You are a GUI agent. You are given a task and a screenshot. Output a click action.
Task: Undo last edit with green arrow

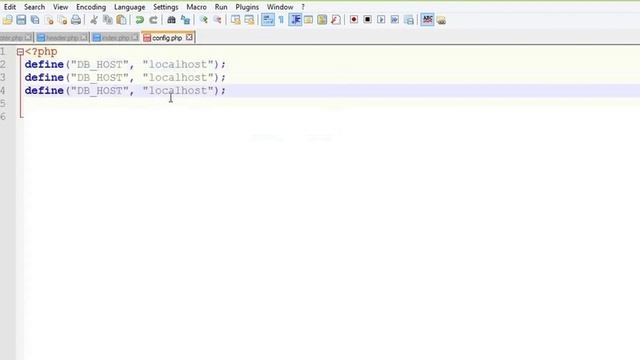pos(140,20)
